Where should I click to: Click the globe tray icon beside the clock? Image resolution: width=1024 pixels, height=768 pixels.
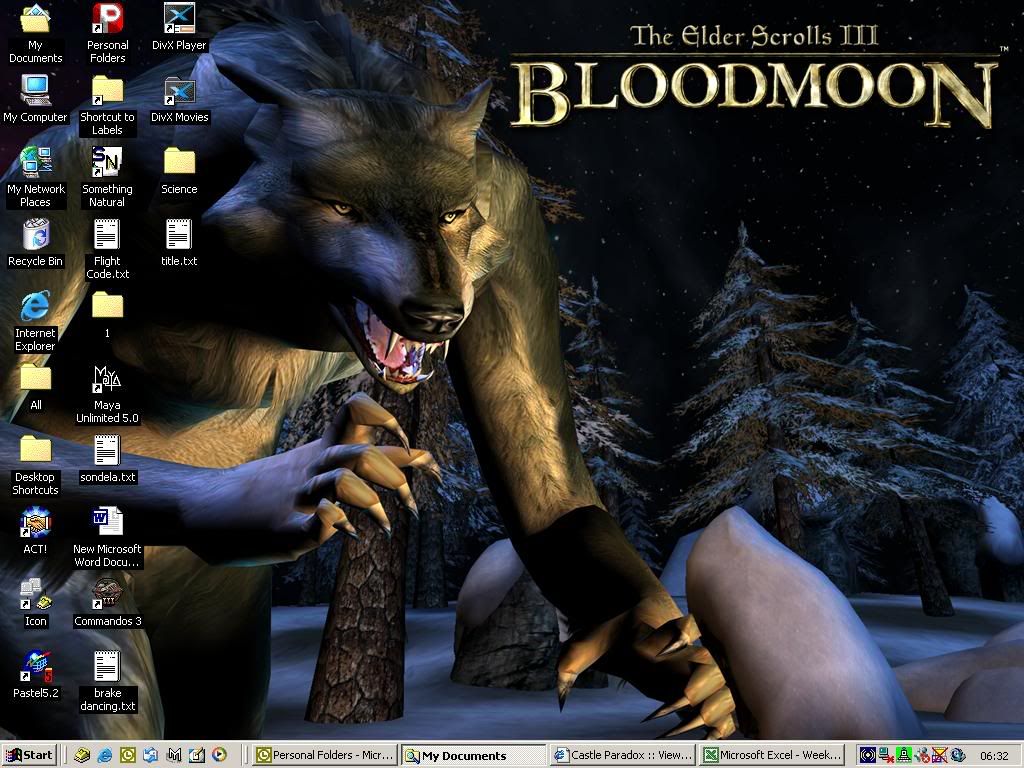[957, 756]
